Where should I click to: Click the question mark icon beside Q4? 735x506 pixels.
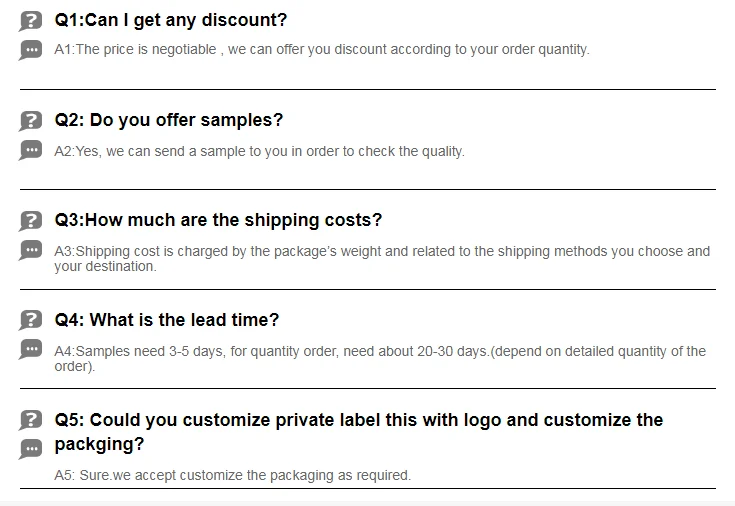click(31, 321)
